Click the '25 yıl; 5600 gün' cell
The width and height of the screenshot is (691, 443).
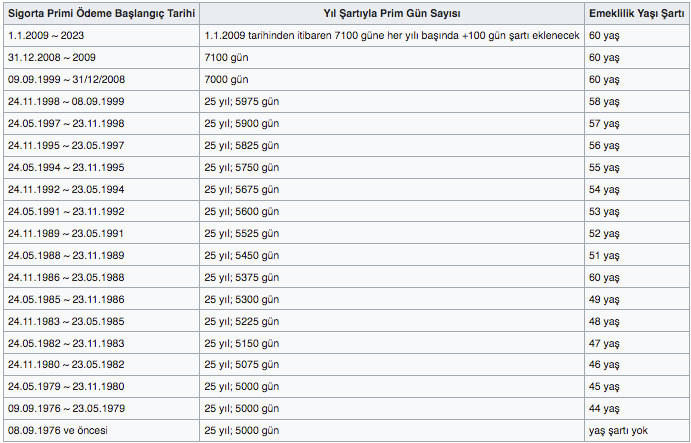(392, 212)
